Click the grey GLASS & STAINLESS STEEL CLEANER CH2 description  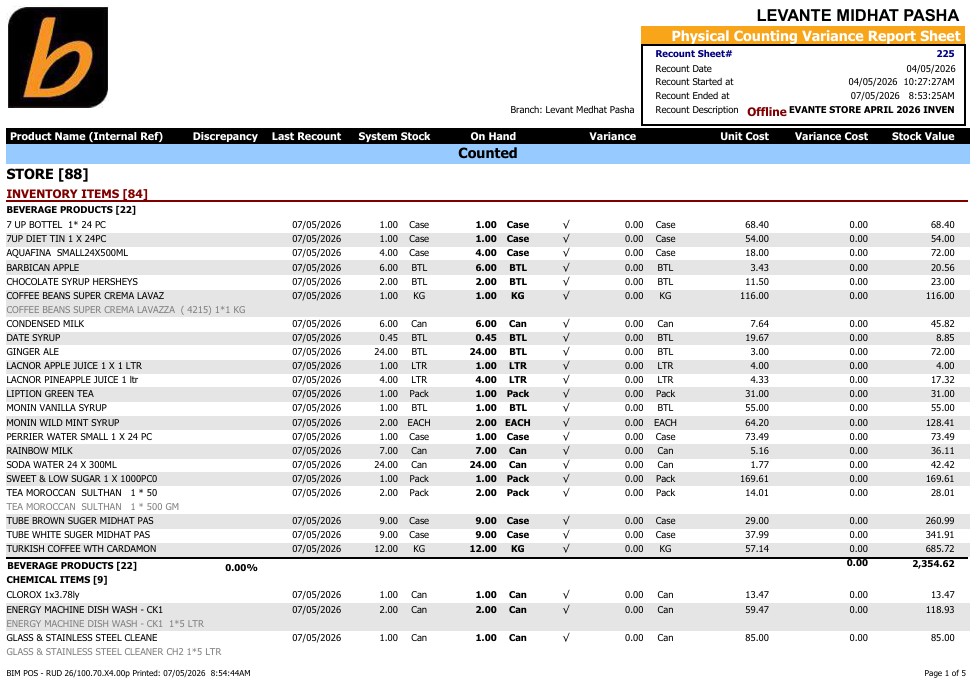(x=114, y=652)
